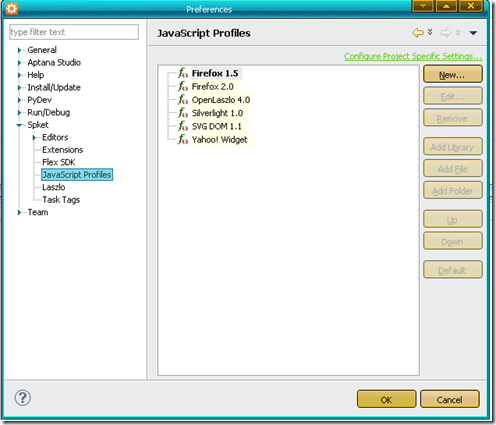Expand the Editors subnode under Spket
The height and width of the screenshot is (425, 496).
[34, 137]
